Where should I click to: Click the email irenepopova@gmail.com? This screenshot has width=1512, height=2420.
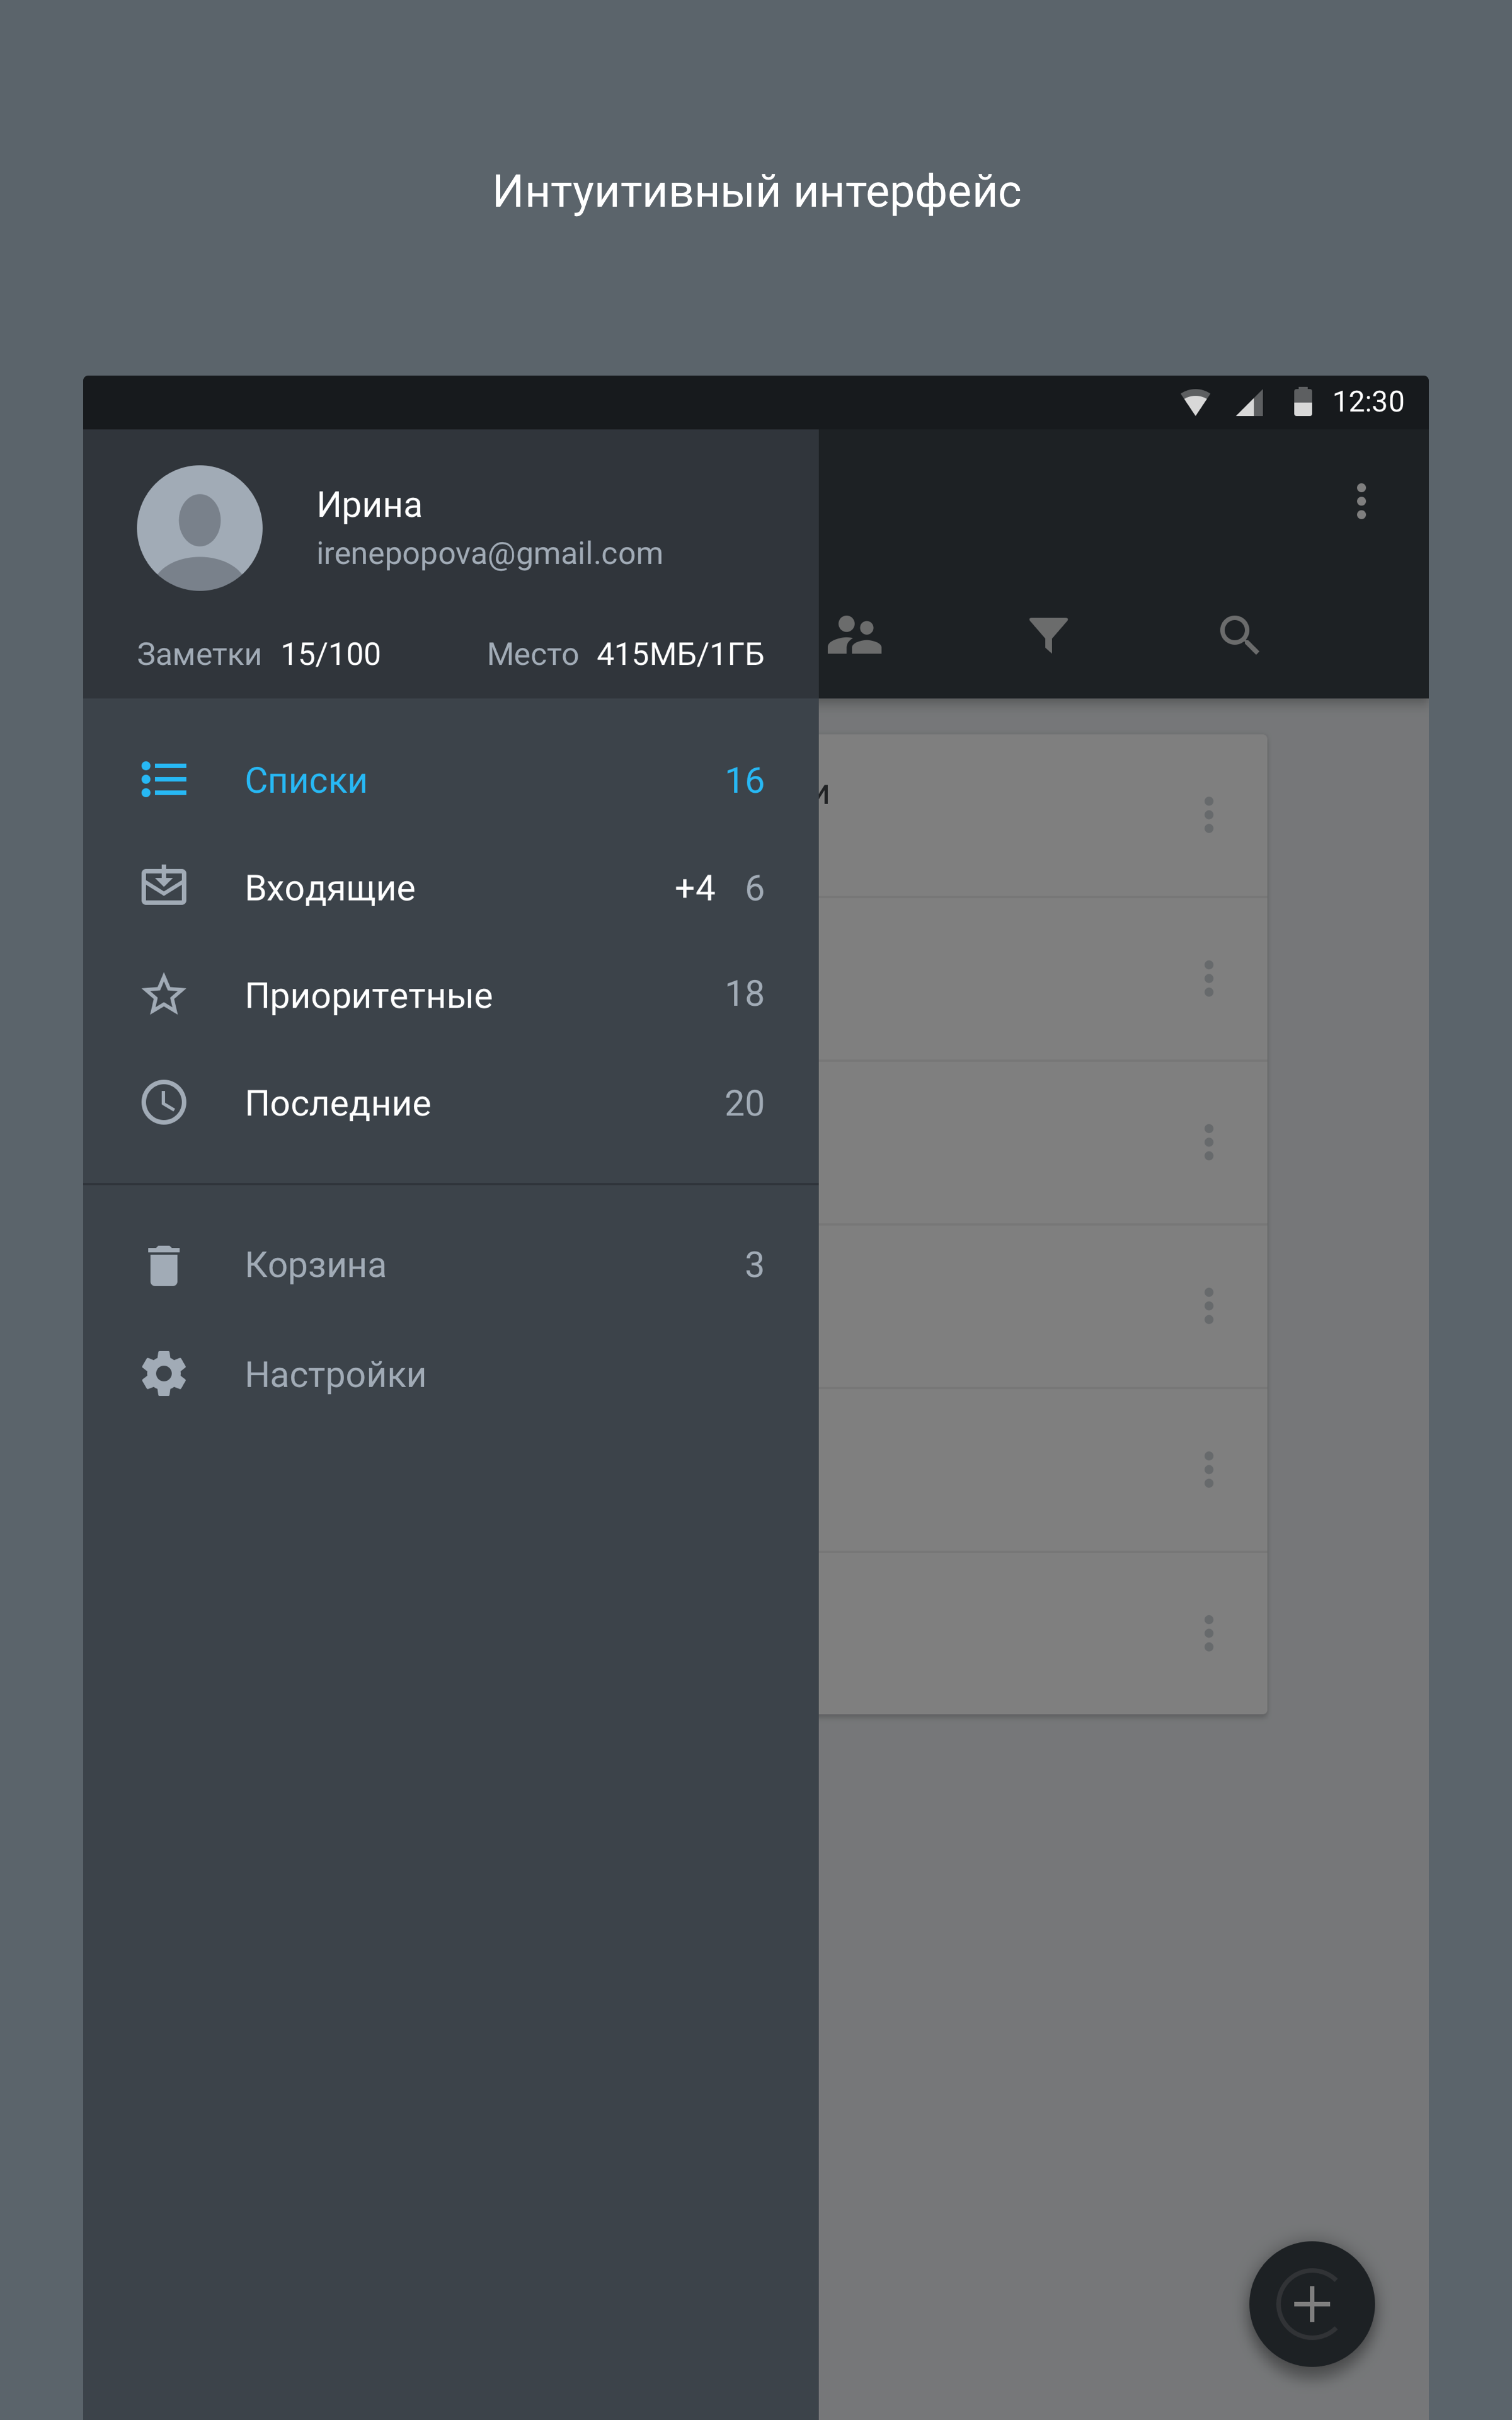(490, 554)
